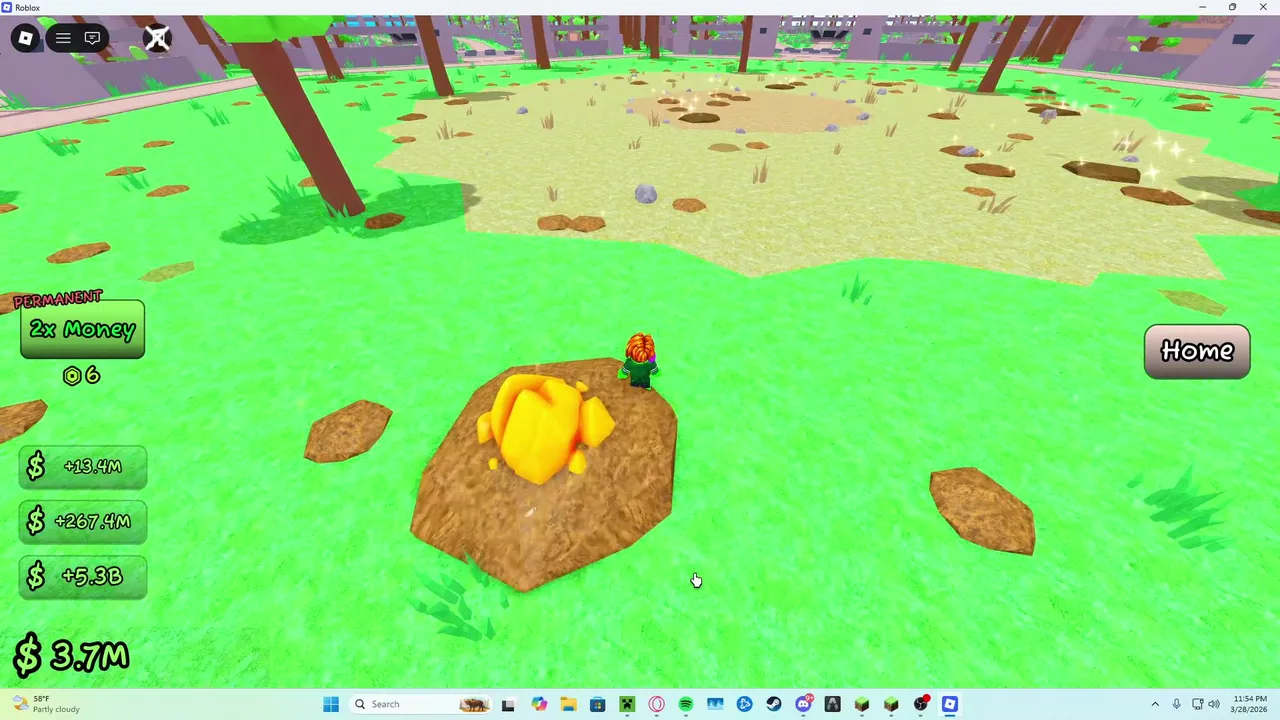Purchase the +13.4M money pack
Image resolution: width=1280 pixels, height=720 pixels.
[x=83, y=467]
